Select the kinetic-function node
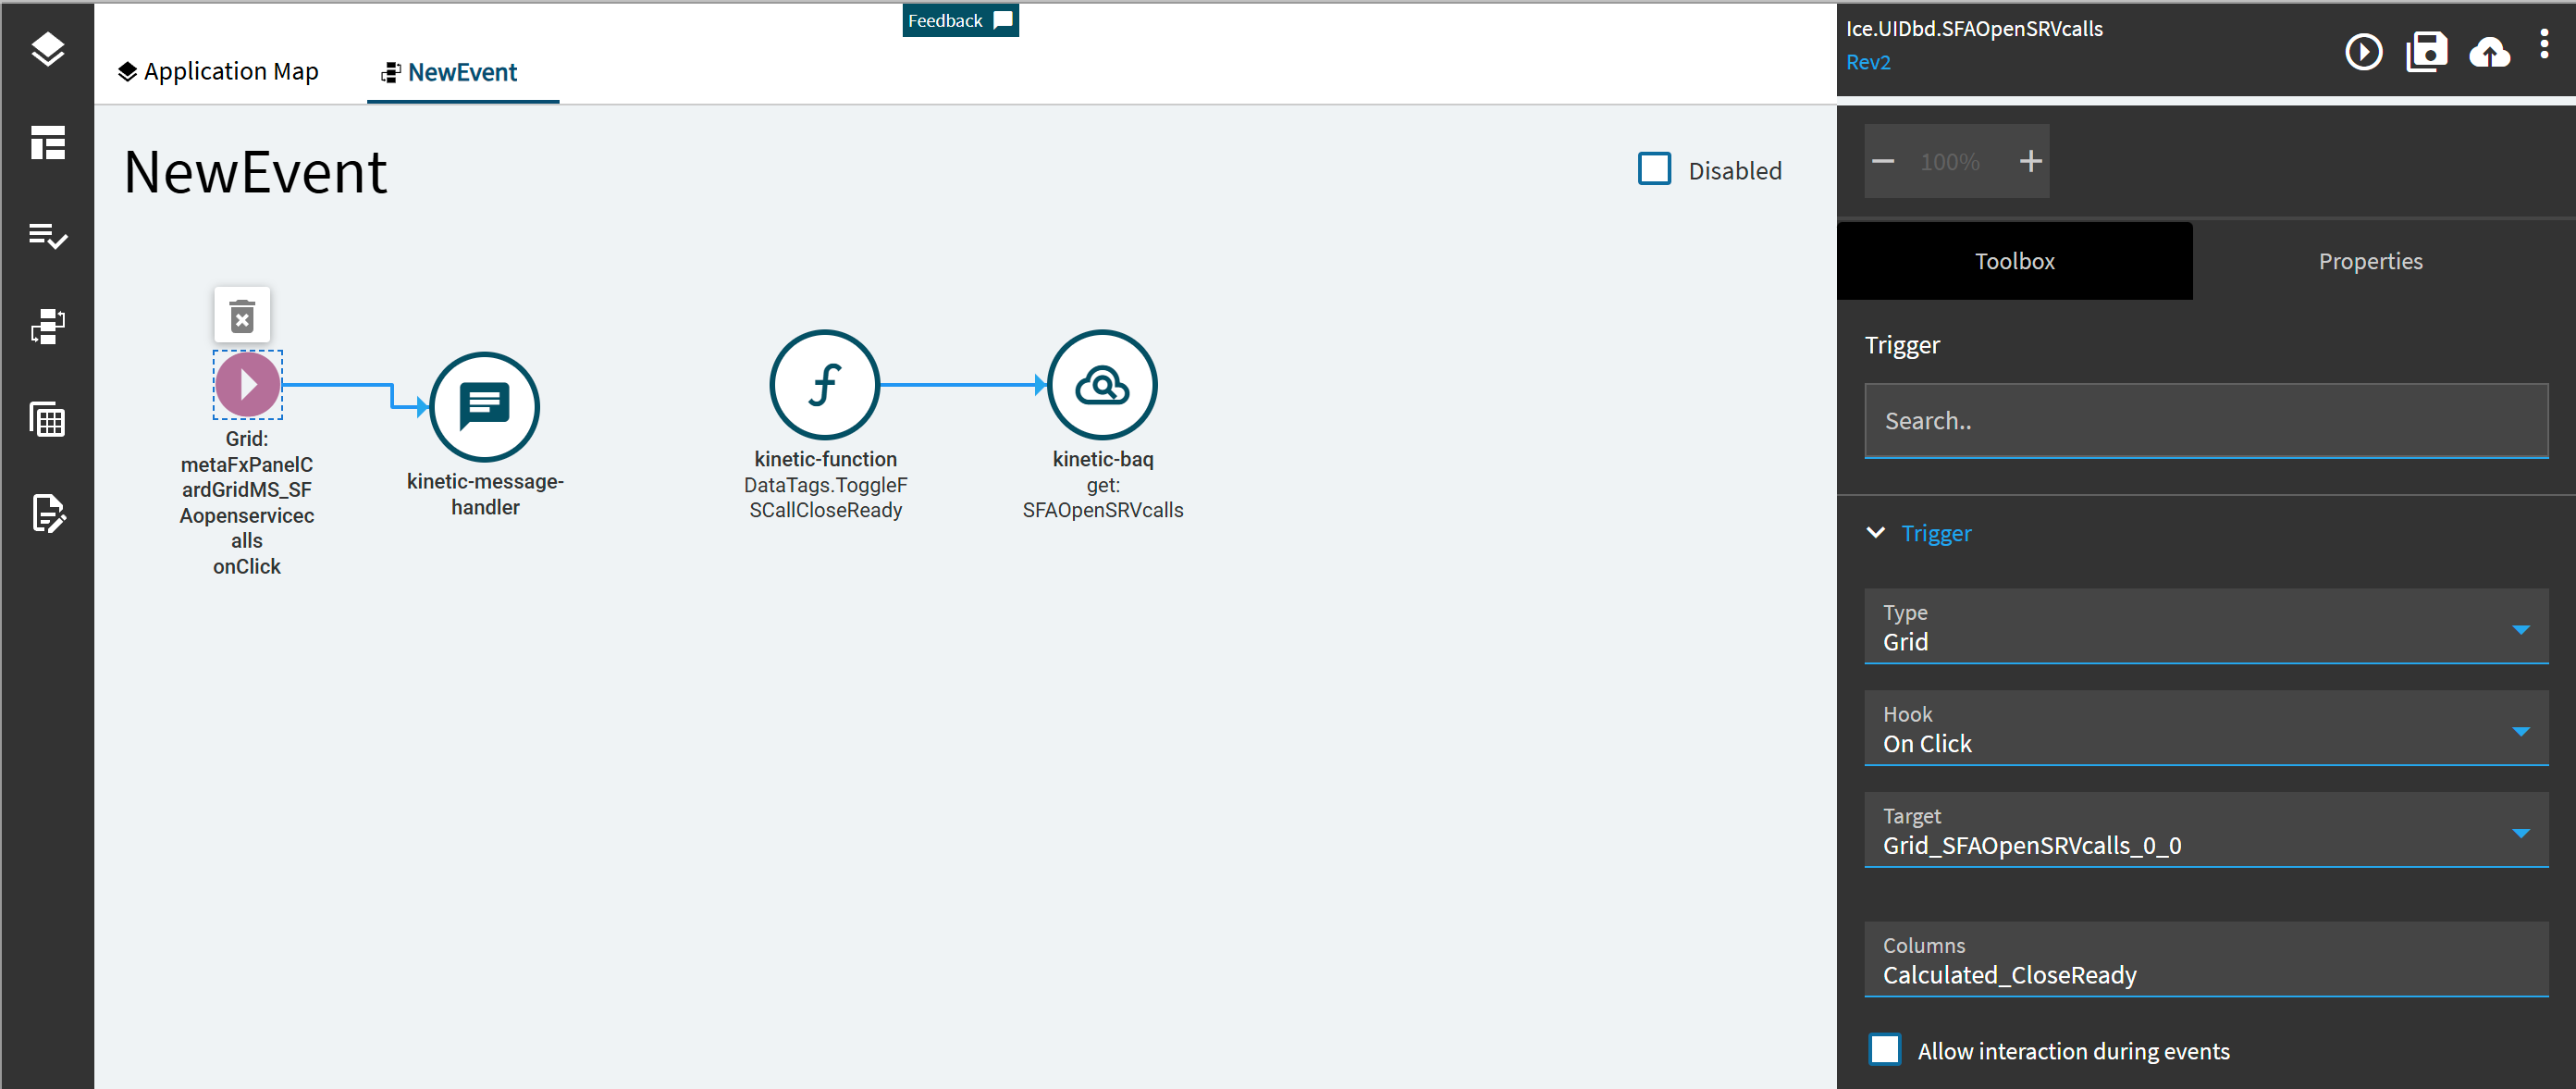The image size is (2576, 1089). (x=824, y=384)
